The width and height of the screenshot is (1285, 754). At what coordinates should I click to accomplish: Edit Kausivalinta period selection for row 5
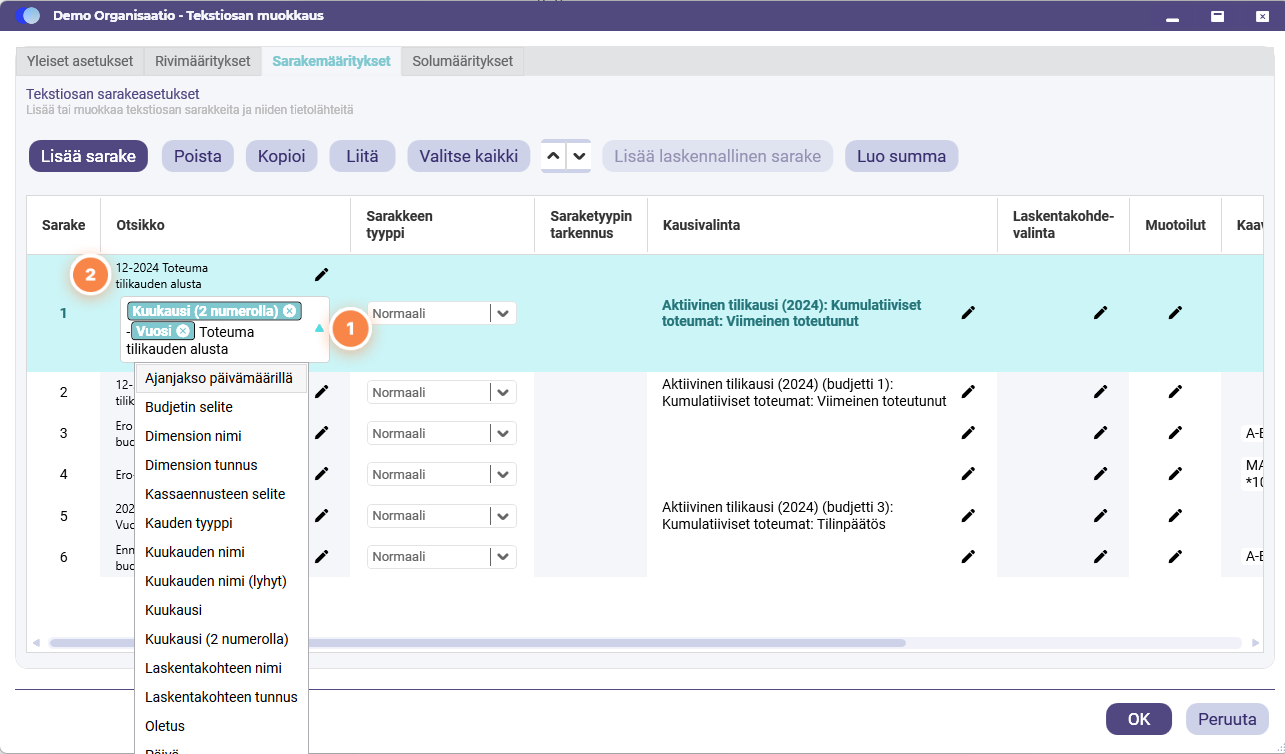click(x=968, y=515)
